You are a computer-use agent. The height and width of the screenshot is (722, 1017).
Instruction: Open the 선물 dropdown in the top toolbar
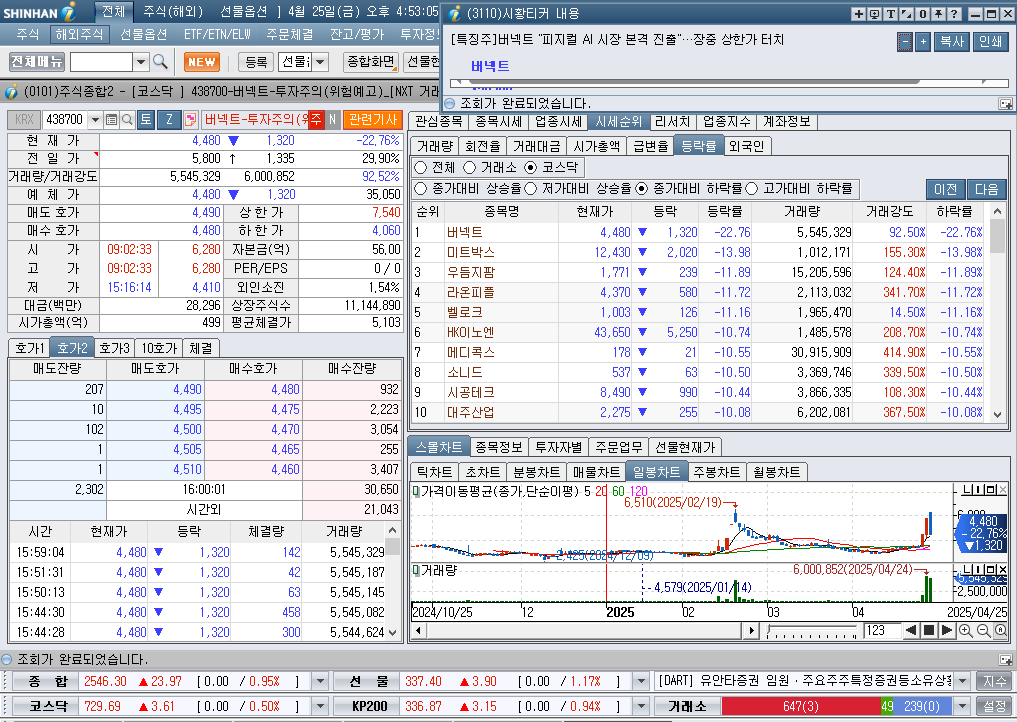coord(321,62)
